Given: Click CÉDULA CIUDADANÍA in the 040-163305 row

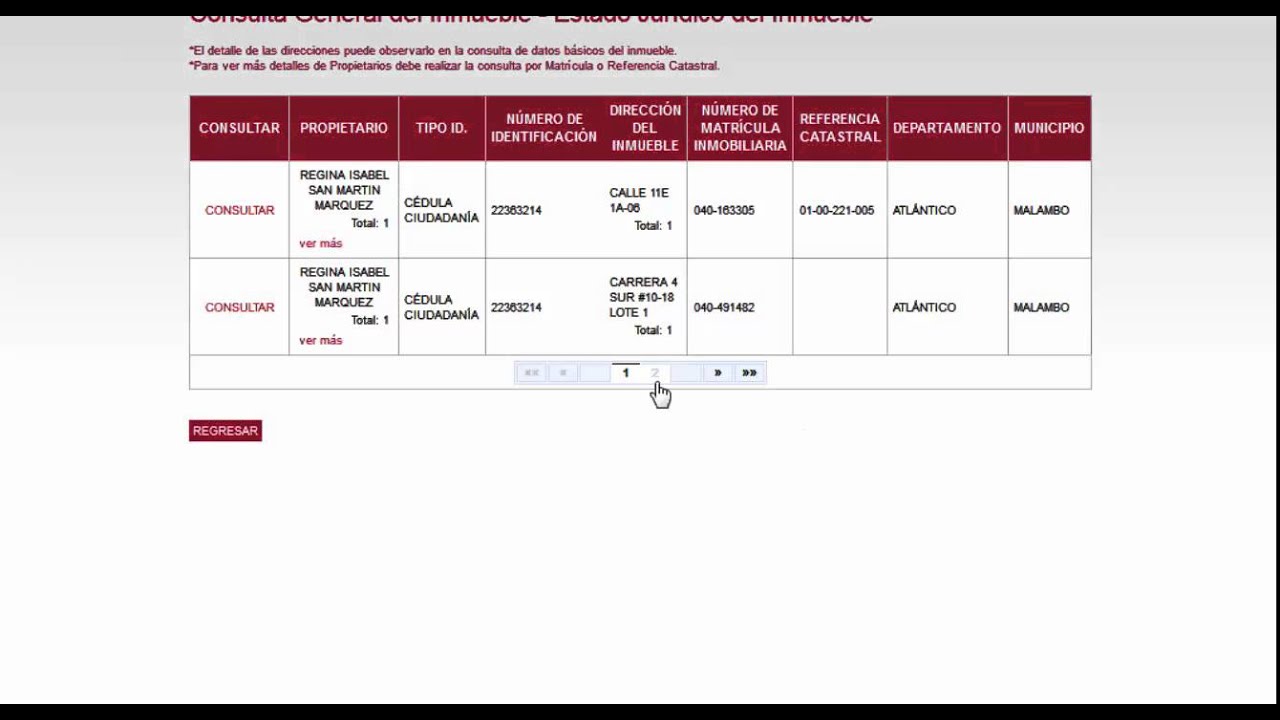Looking at the screenshot, I should point(441,210).
